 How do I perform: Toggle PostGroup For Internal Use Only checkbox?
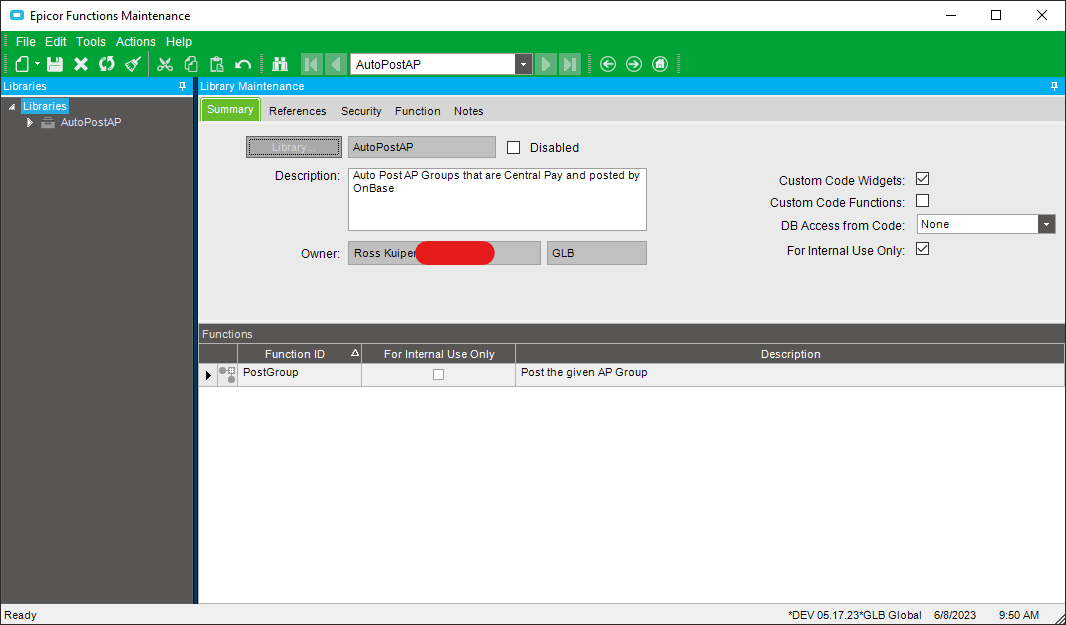click(x=439, y=375)
